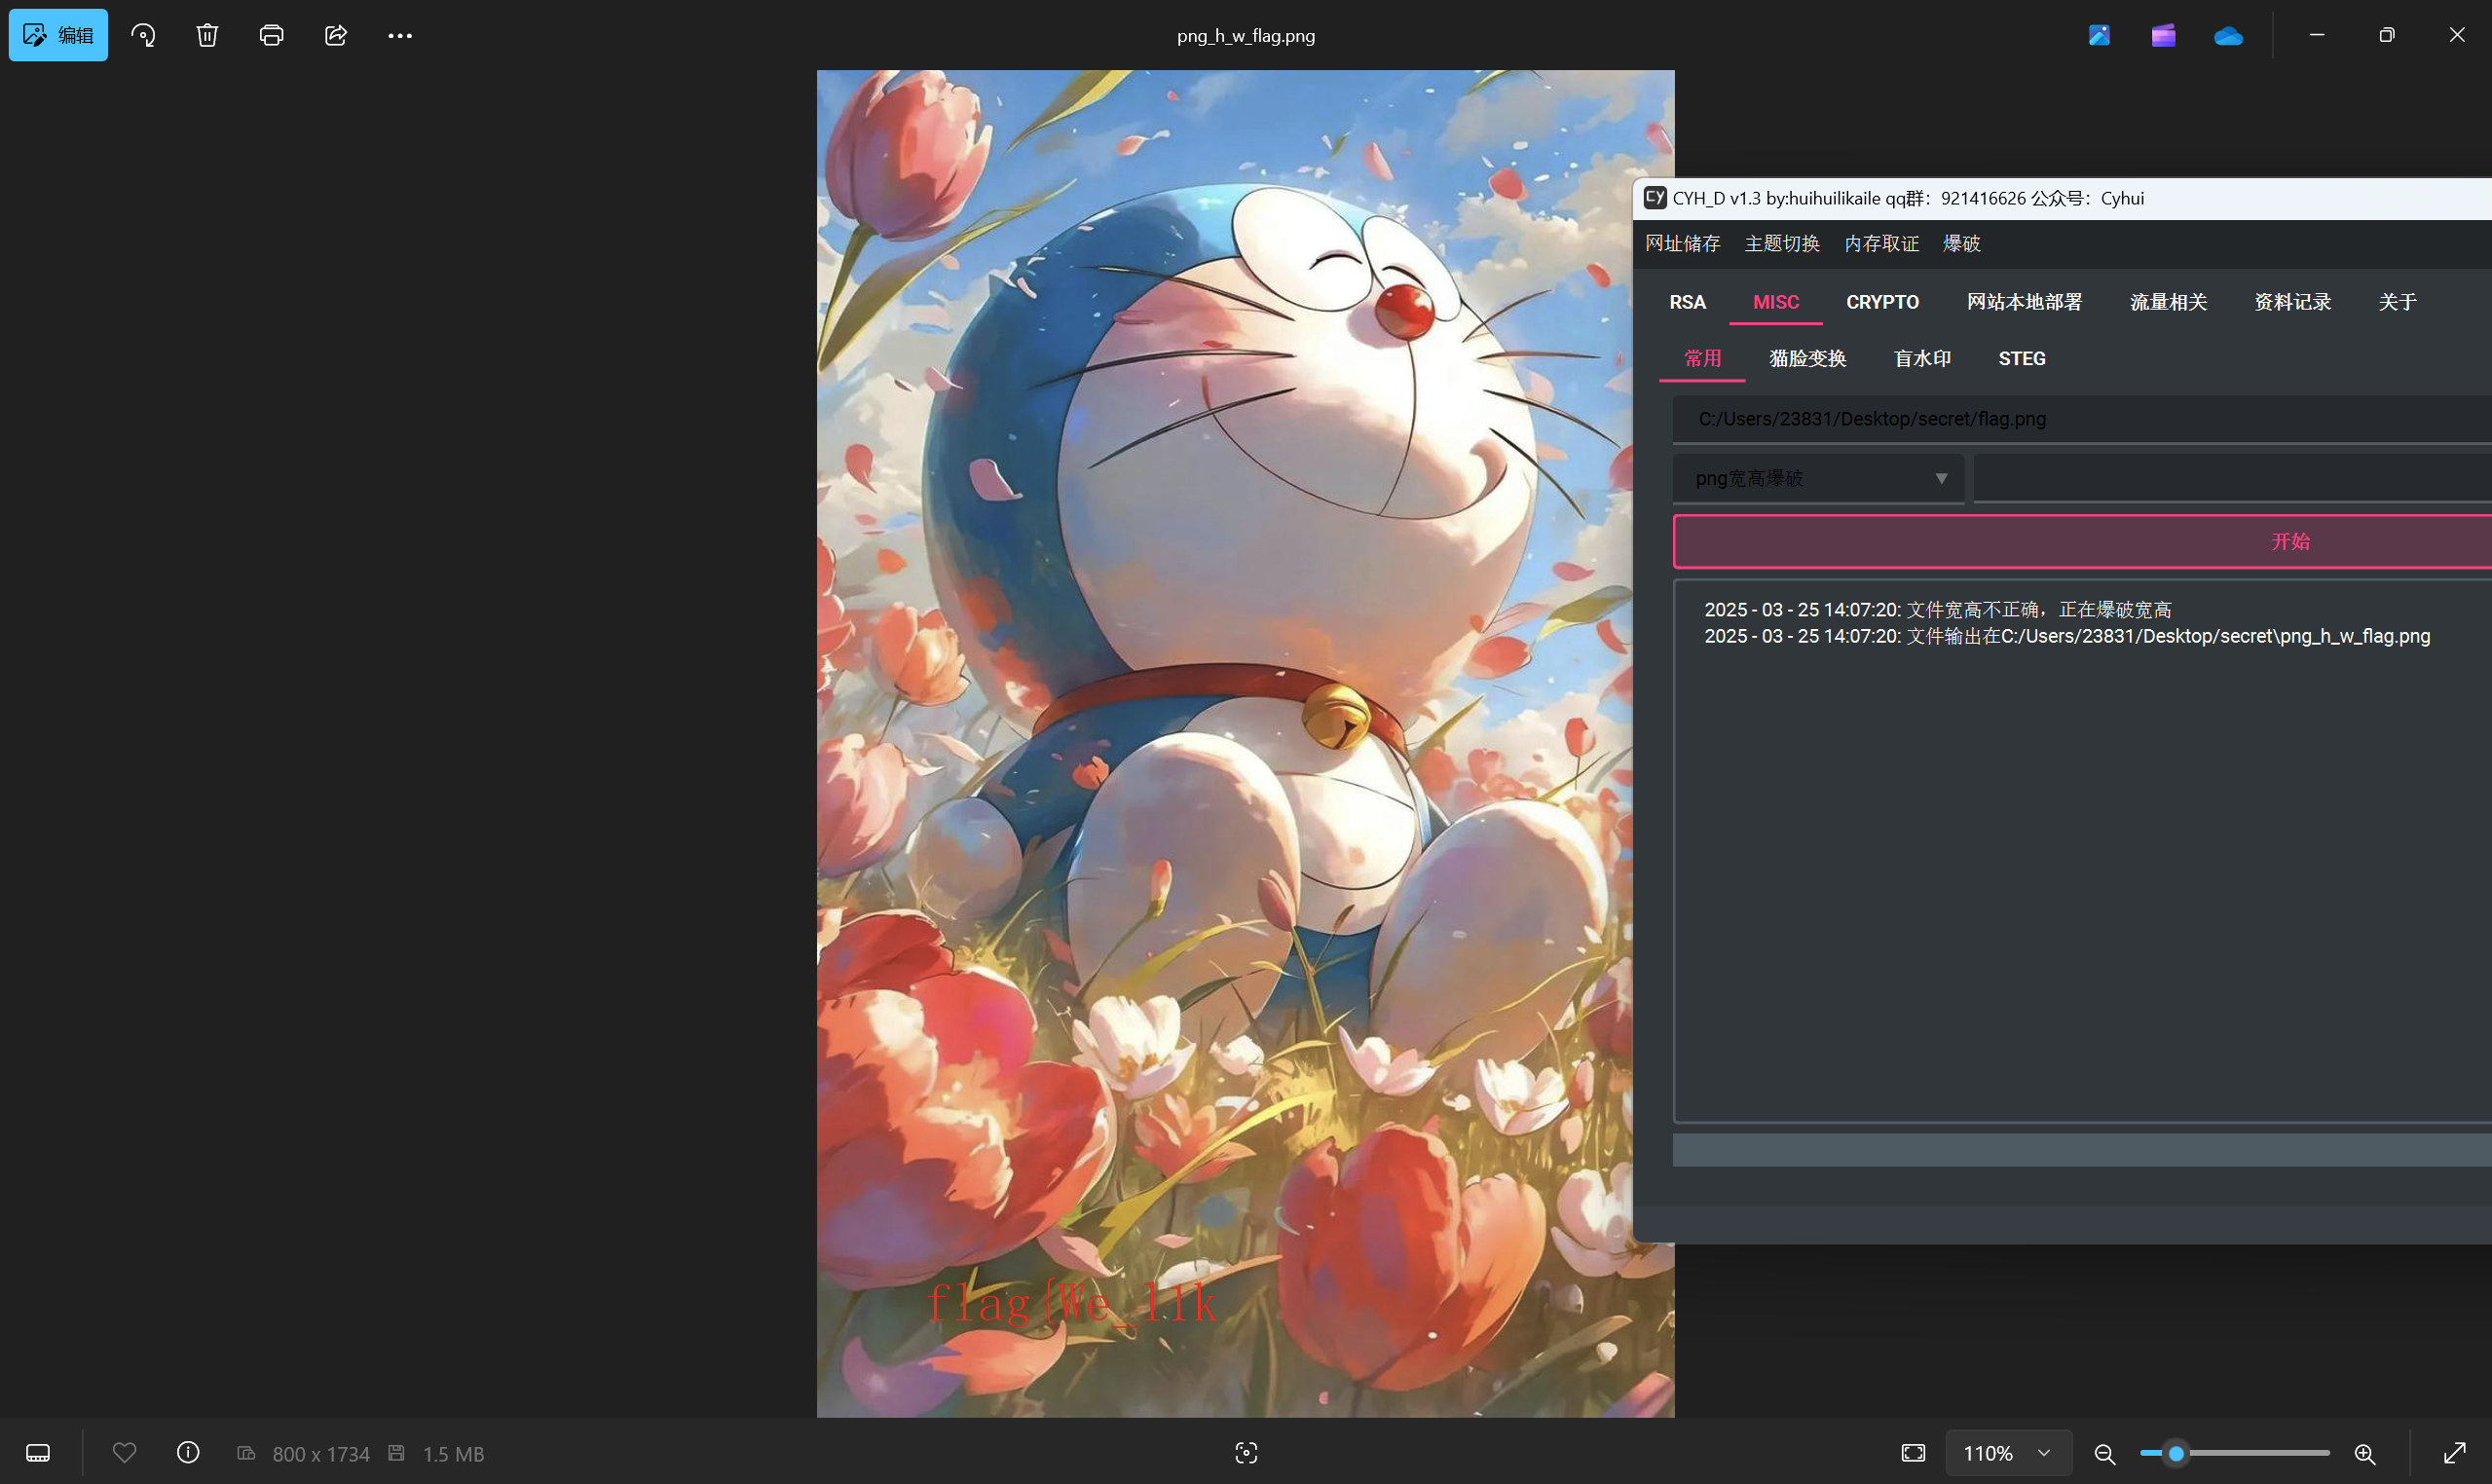Open the 爆破 menu in CYH_D
This screenshot has width=2492, height=1484.
pyautogui.click(x=1961, y=244)
